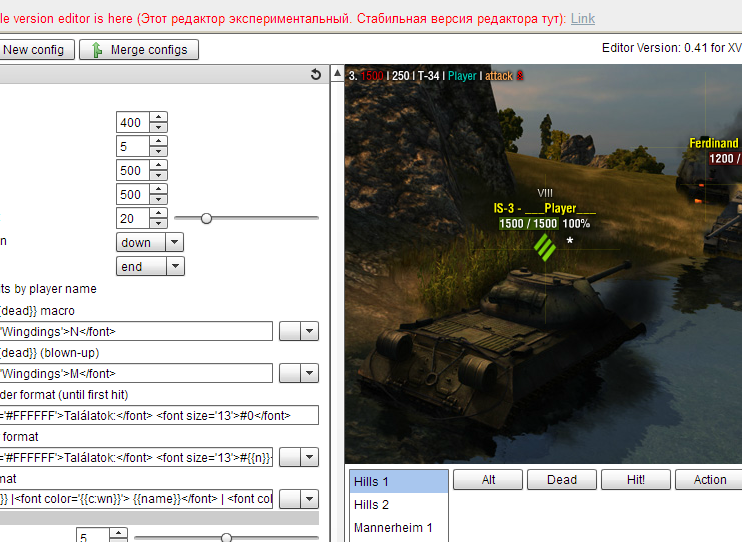This screenshot has height=542, width=742.
Task: Select Mannerheim 1 in the map list
Action: point(399,527)
